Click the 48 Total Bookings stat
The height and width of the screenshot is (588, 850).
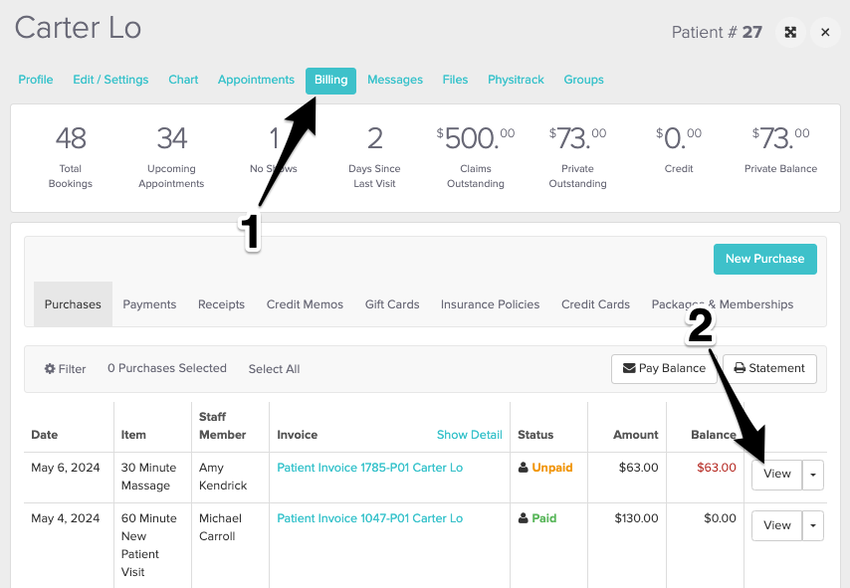70,157
